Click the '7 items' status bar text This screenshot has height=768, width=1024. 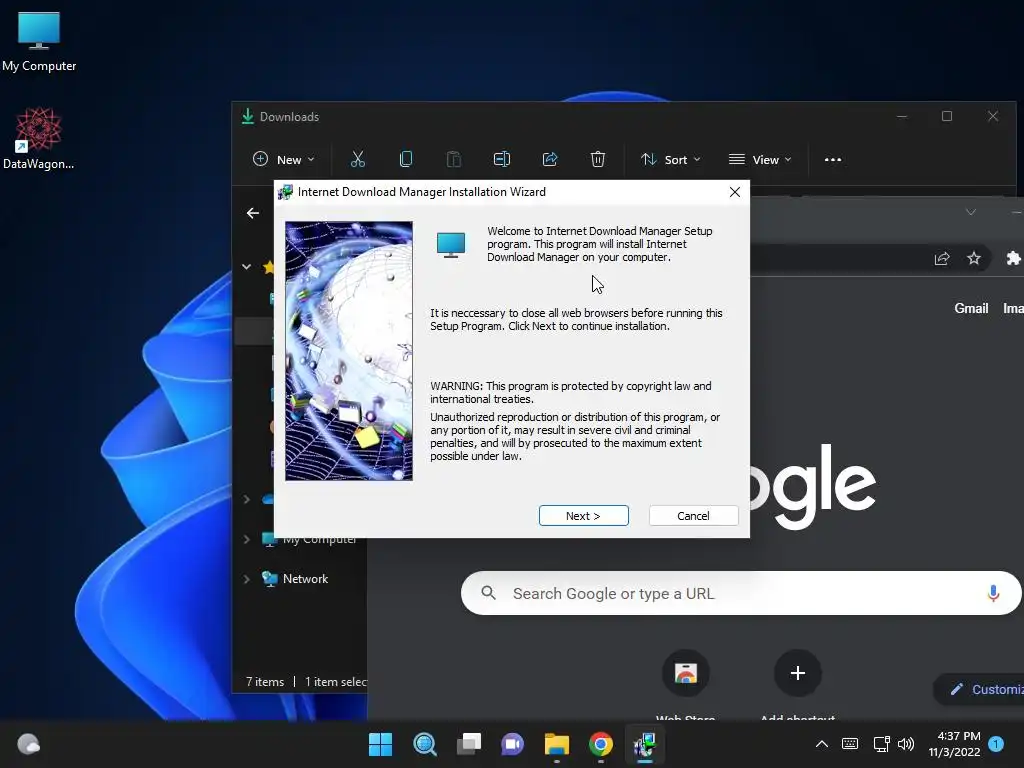264,682
